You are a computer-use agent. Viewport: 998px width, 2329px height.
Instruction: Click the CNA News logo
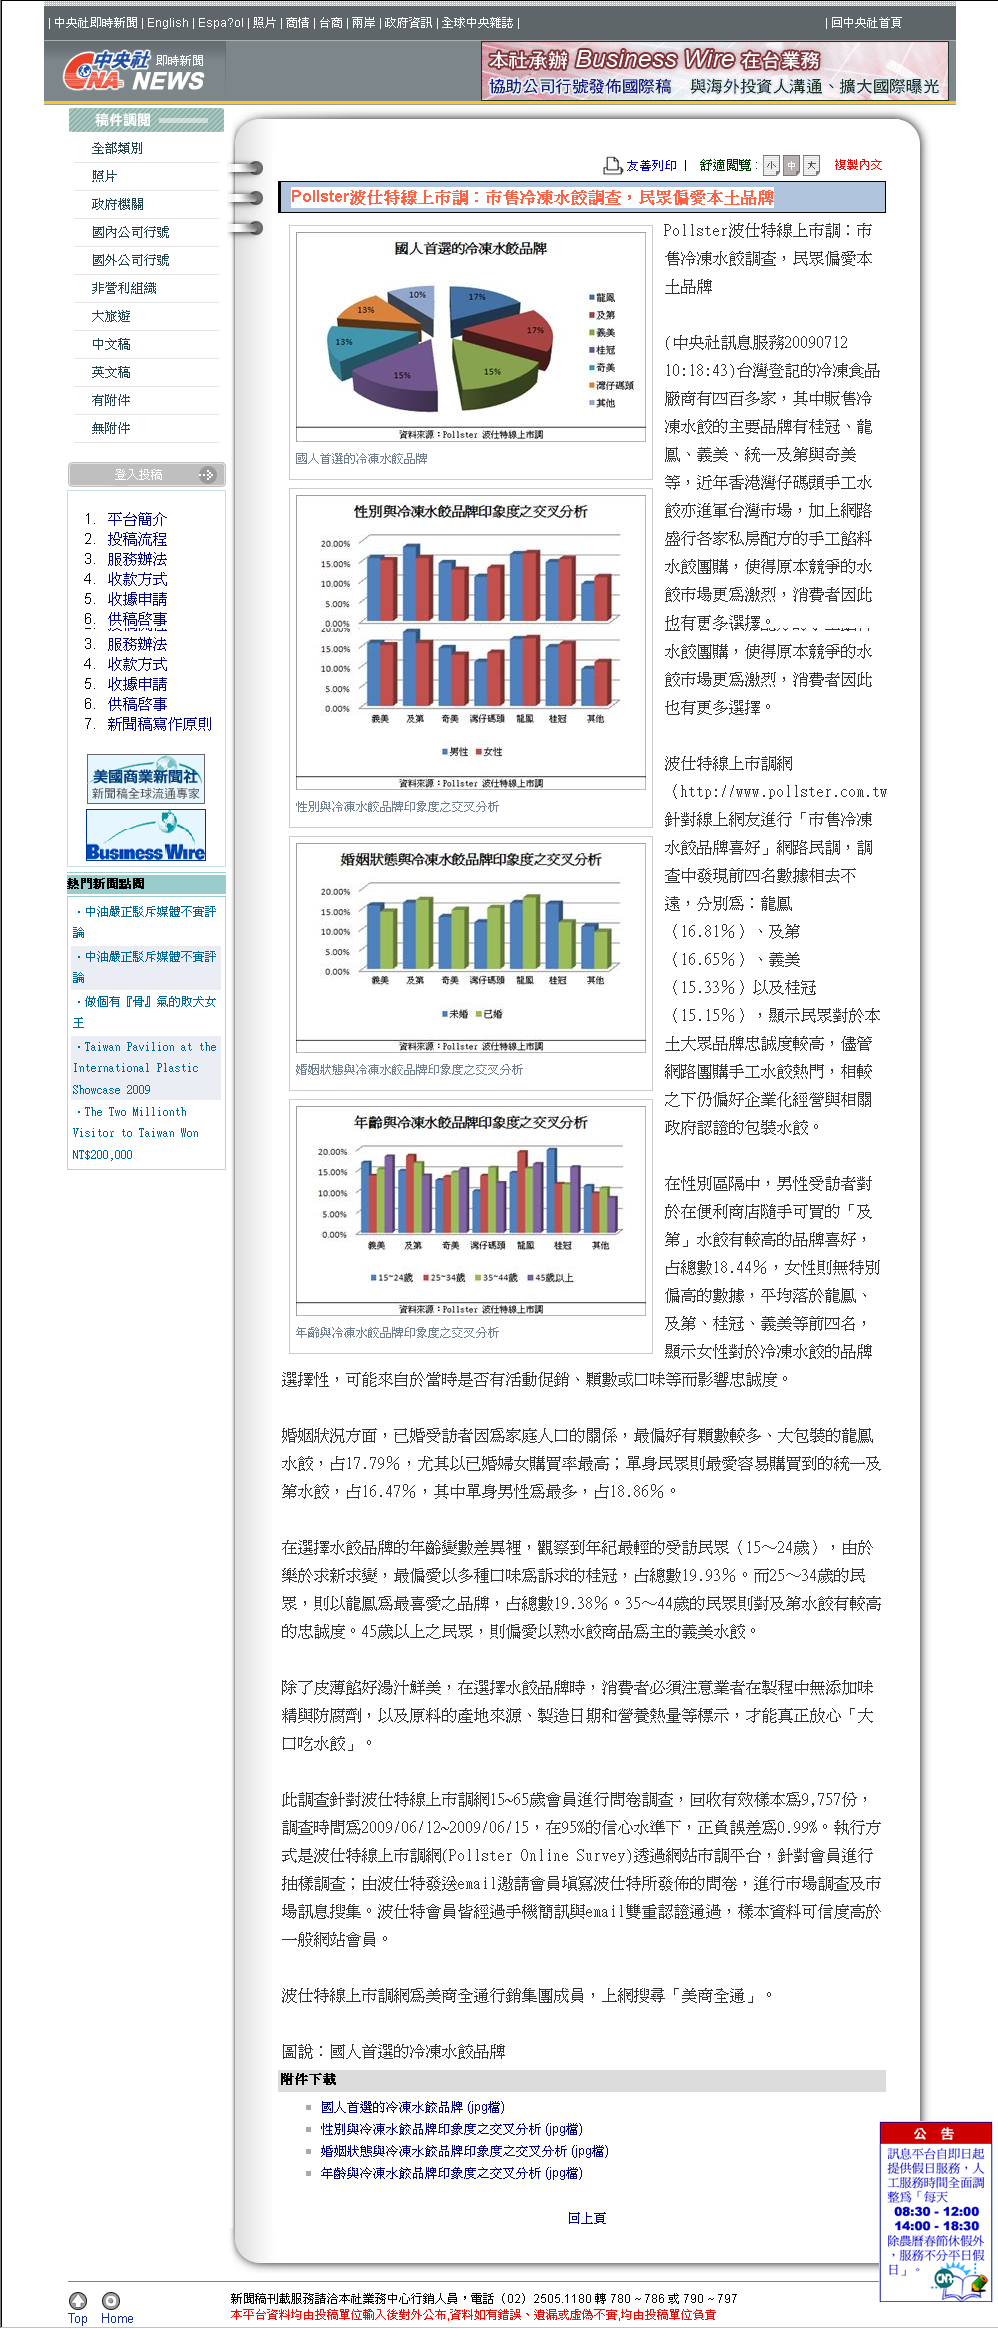[x=134, y=72]
